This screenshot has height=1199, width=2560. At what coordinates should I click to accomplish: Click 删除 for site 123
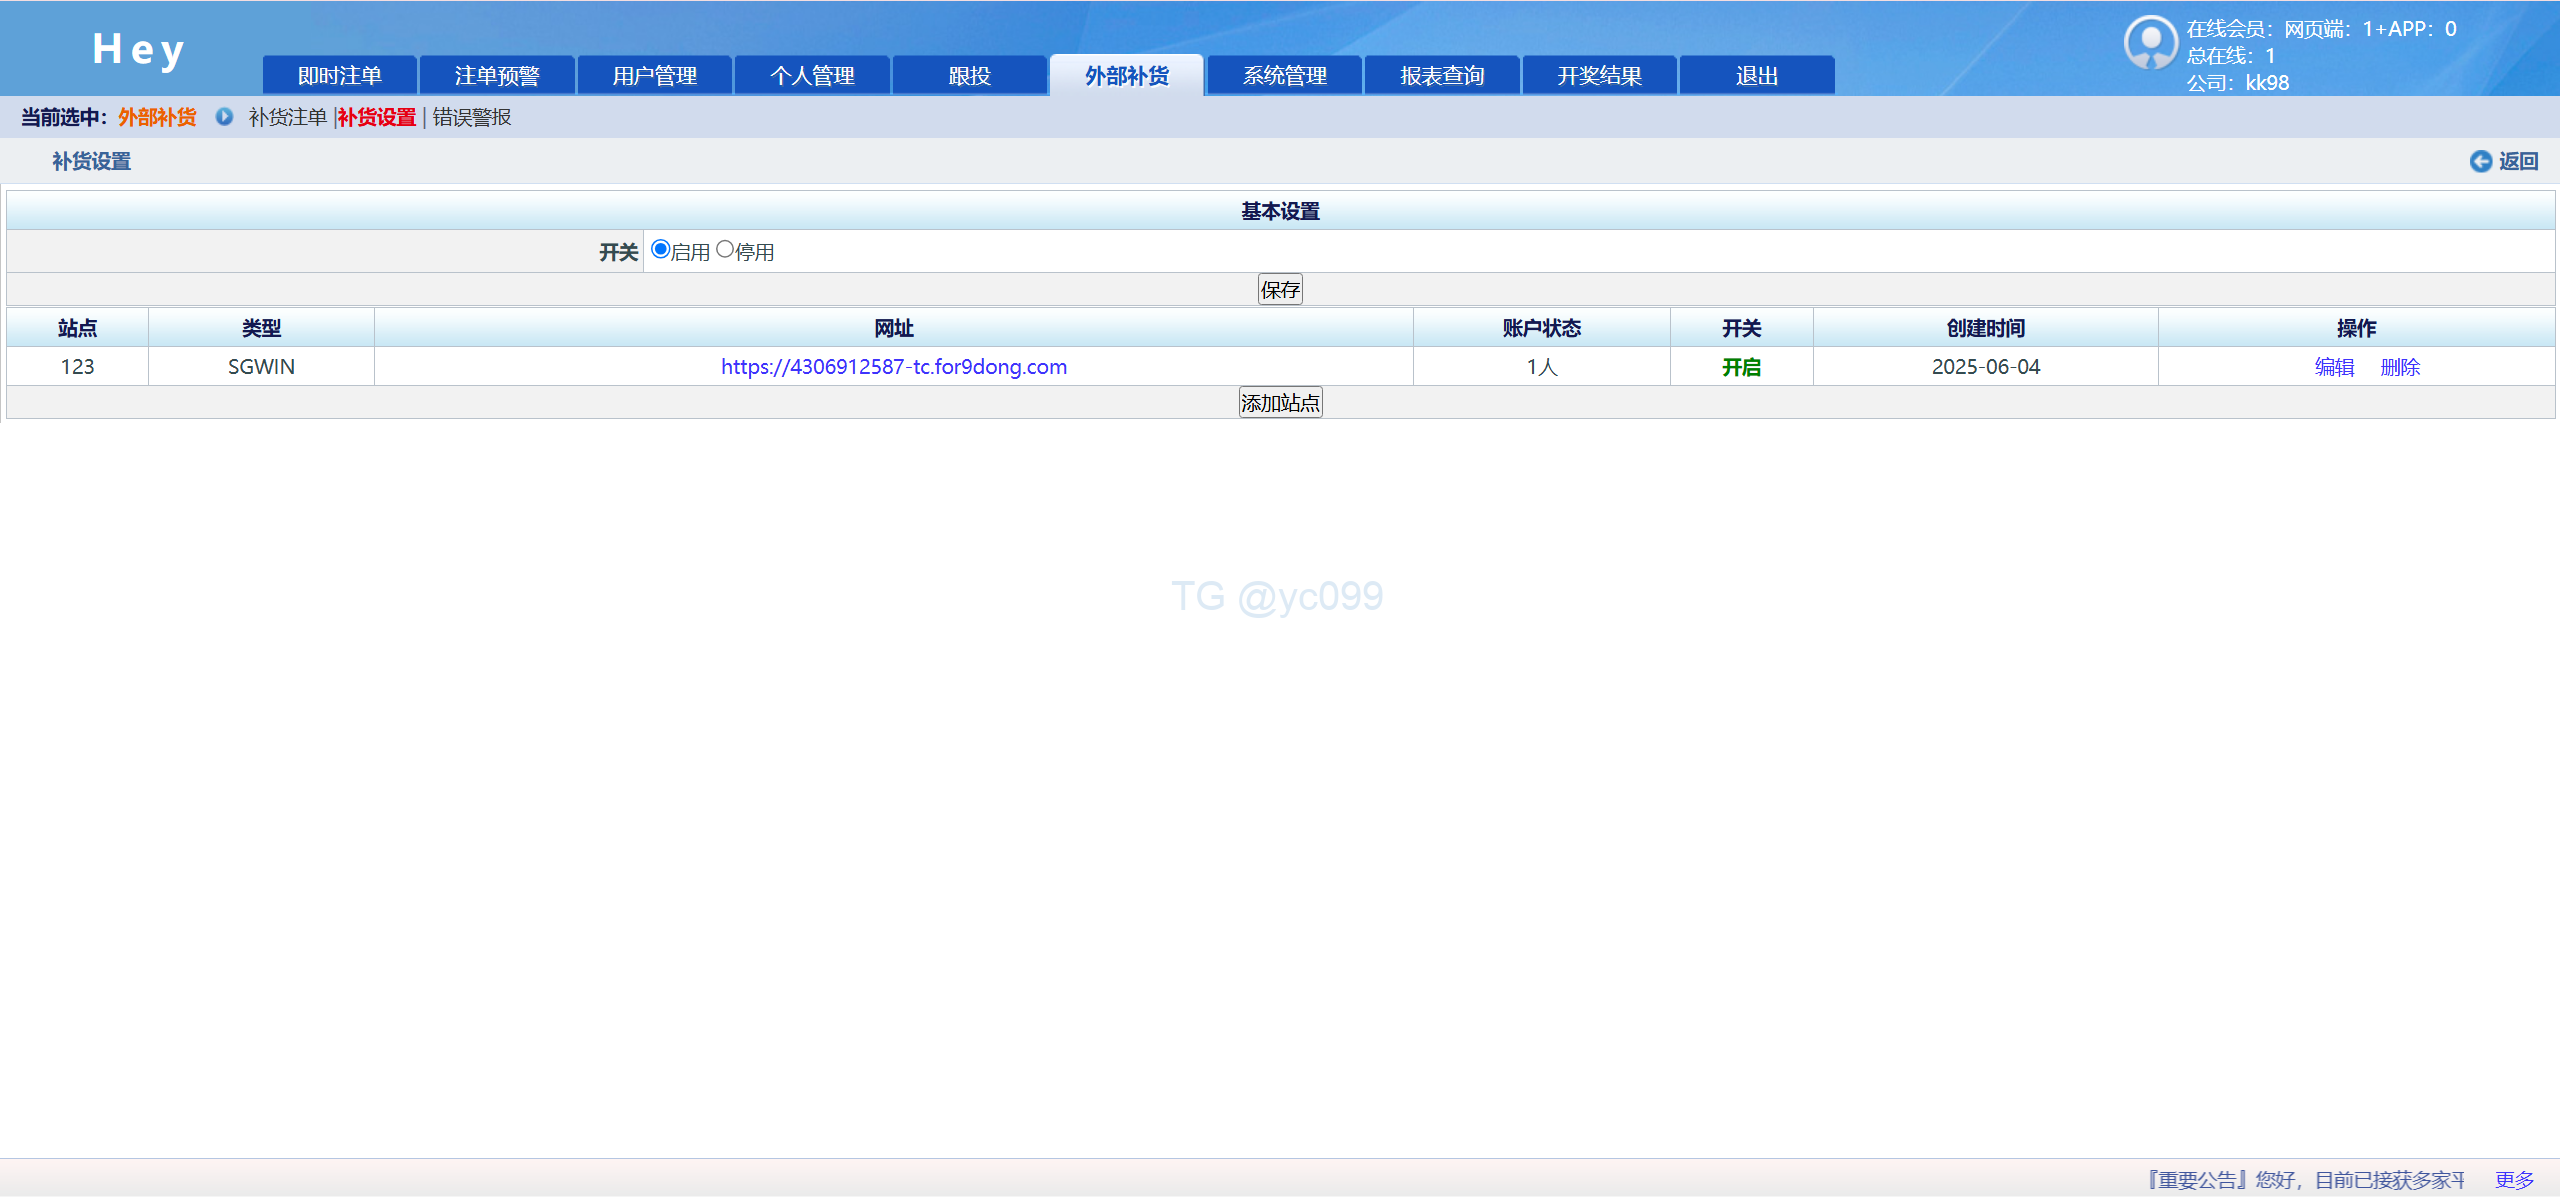click(2400, 367)
